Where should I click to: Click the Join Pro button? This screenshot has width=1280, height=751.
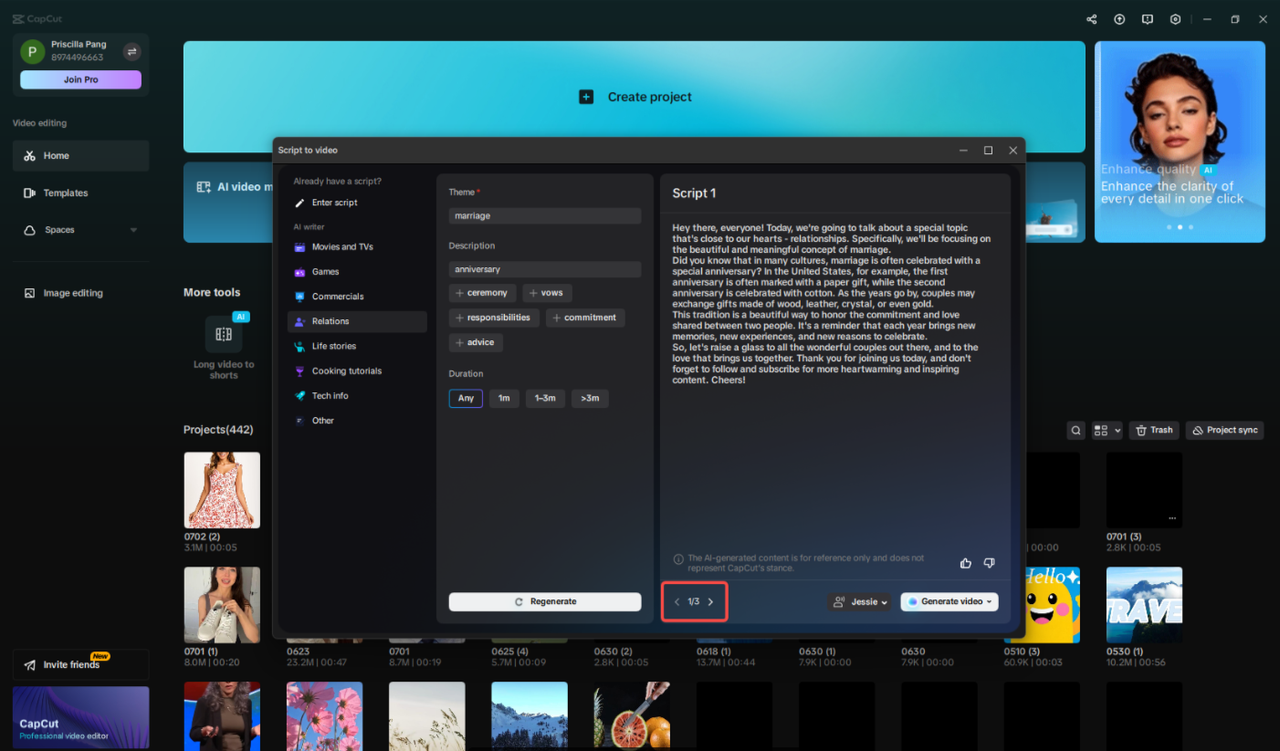click(81, 80)
